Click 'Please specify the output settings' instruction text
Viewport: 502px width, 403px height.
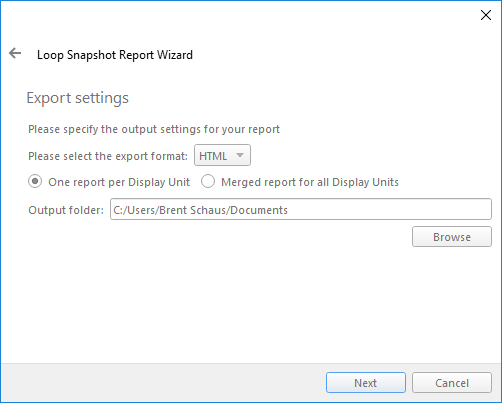click(x=154, y=129)
